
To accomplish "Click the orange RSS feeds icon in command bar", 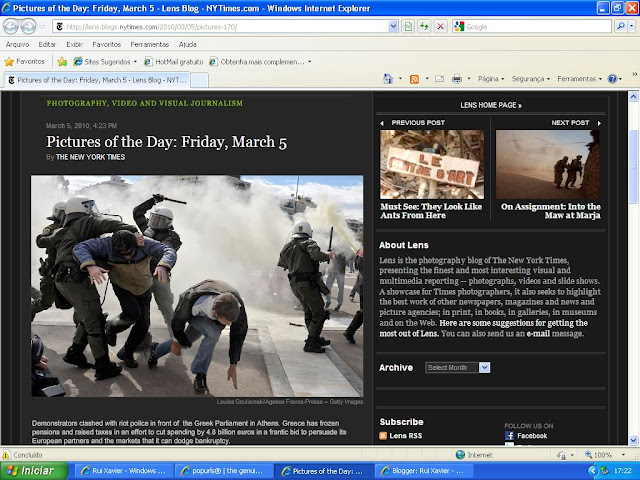I will (414, 79).
